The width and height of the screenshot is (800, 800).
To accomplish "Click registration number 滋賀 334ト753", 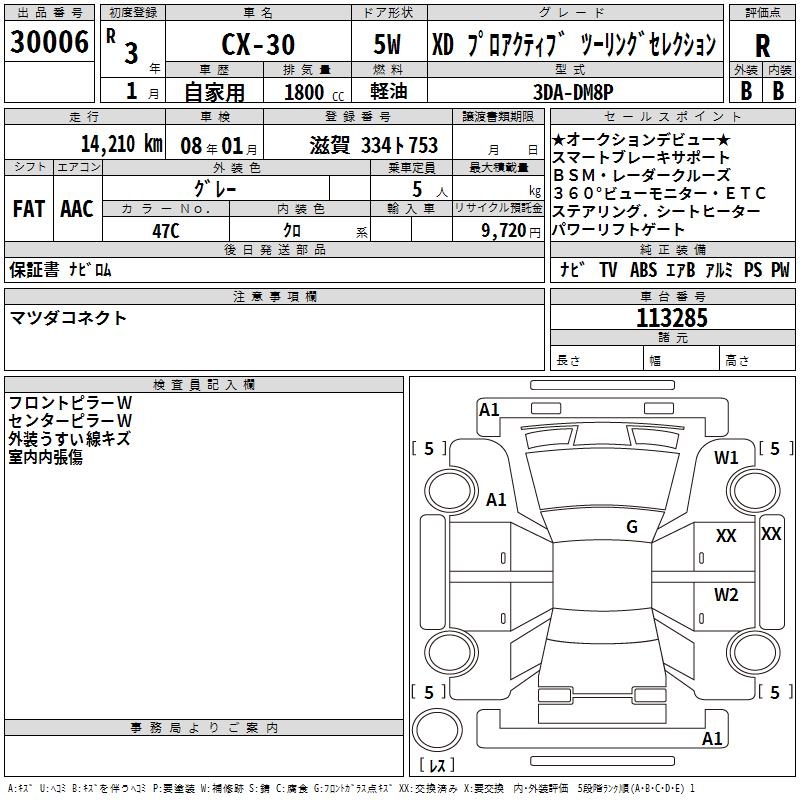I will coord(374,145).
